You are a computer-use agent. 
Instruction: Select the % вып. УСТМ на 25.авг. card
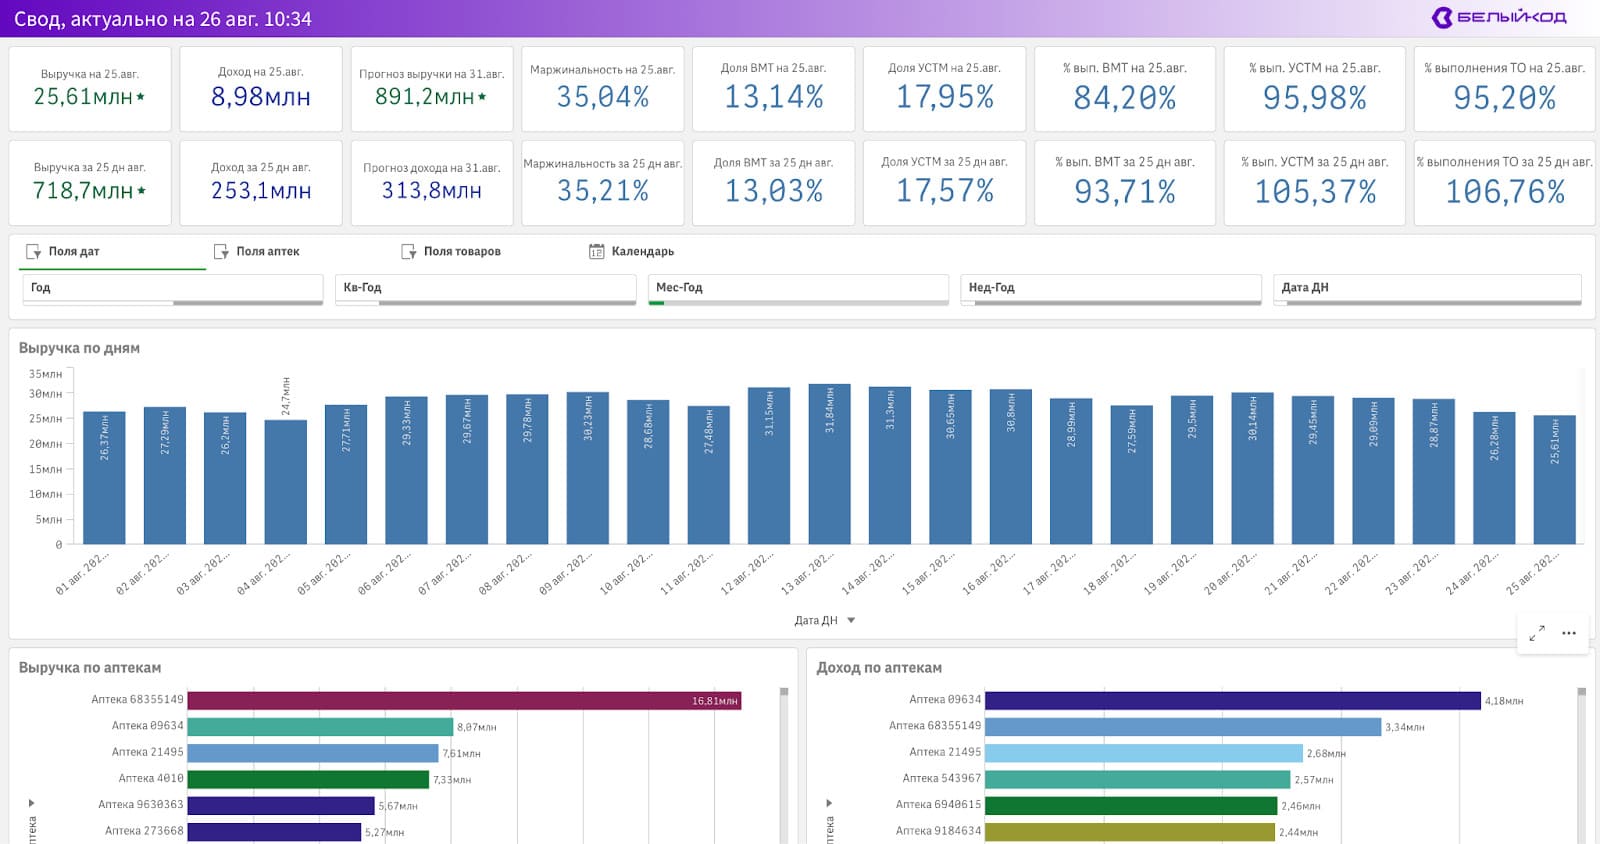[1315, 89]
